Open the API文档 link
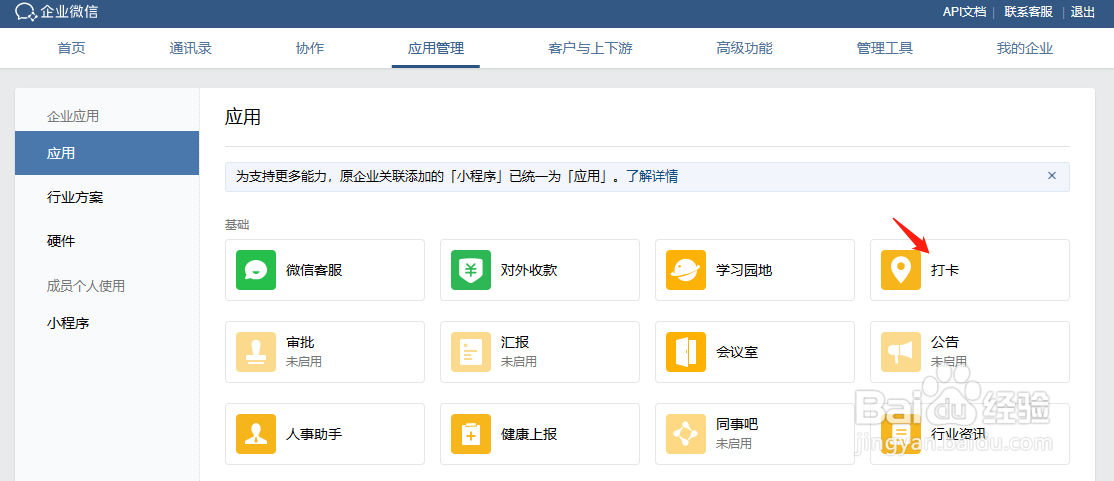The height and width of the screenshot is (481, 1114). pos(964,12)
